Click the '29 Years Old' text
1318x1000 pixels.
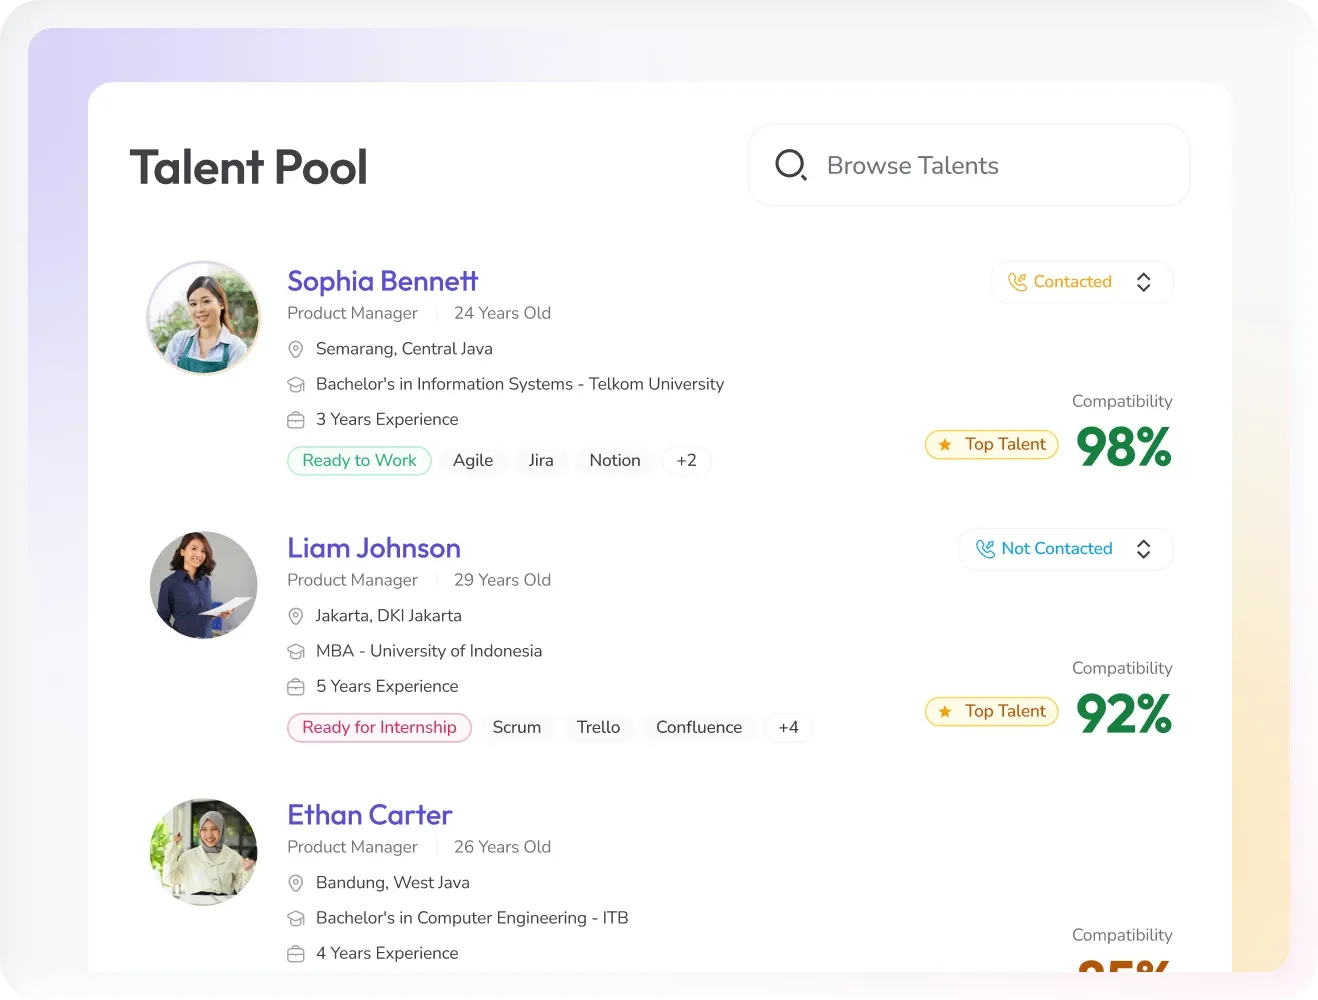point(502,580)
